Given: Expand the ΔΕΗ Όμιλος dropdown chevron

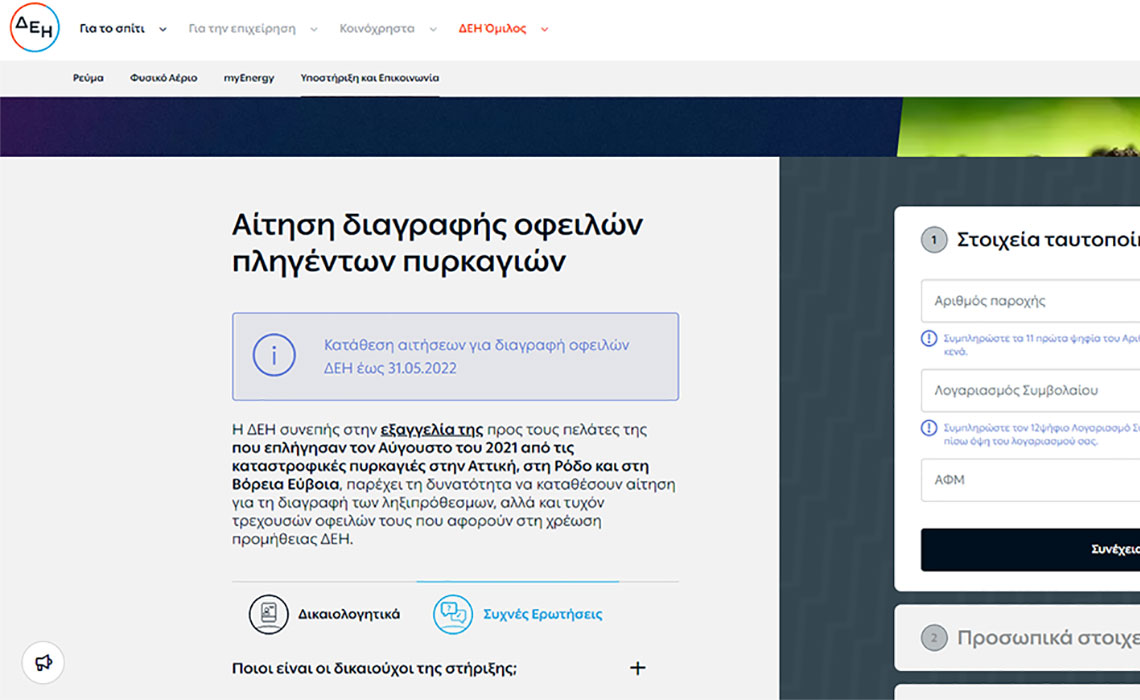Looking at the screenshot, I should (545, 29).
